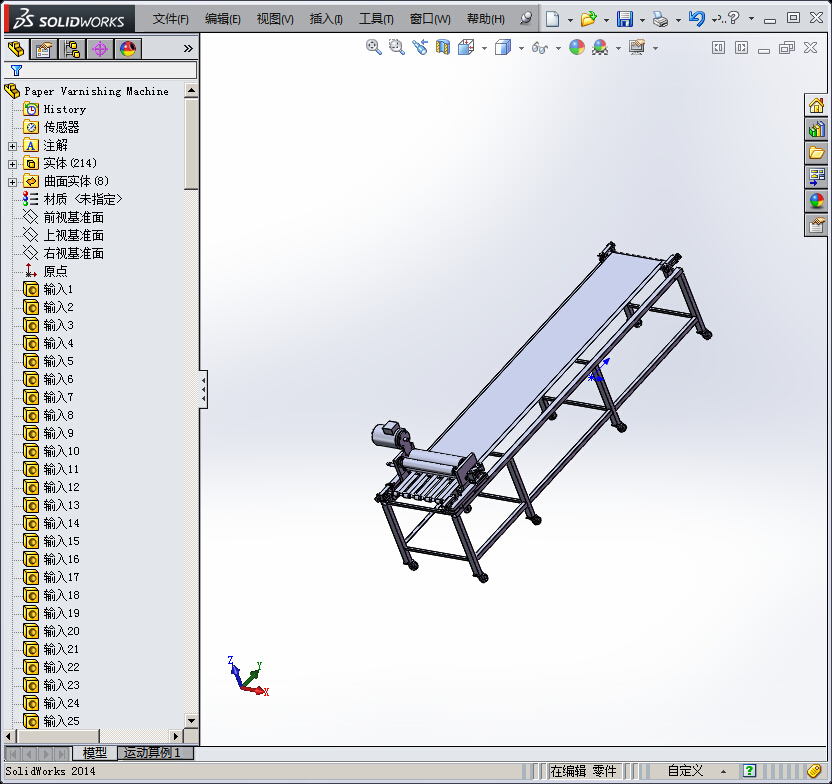Click Apply Scene icon
The height and width of the screenshot is (784, 832).
point(600,47)
